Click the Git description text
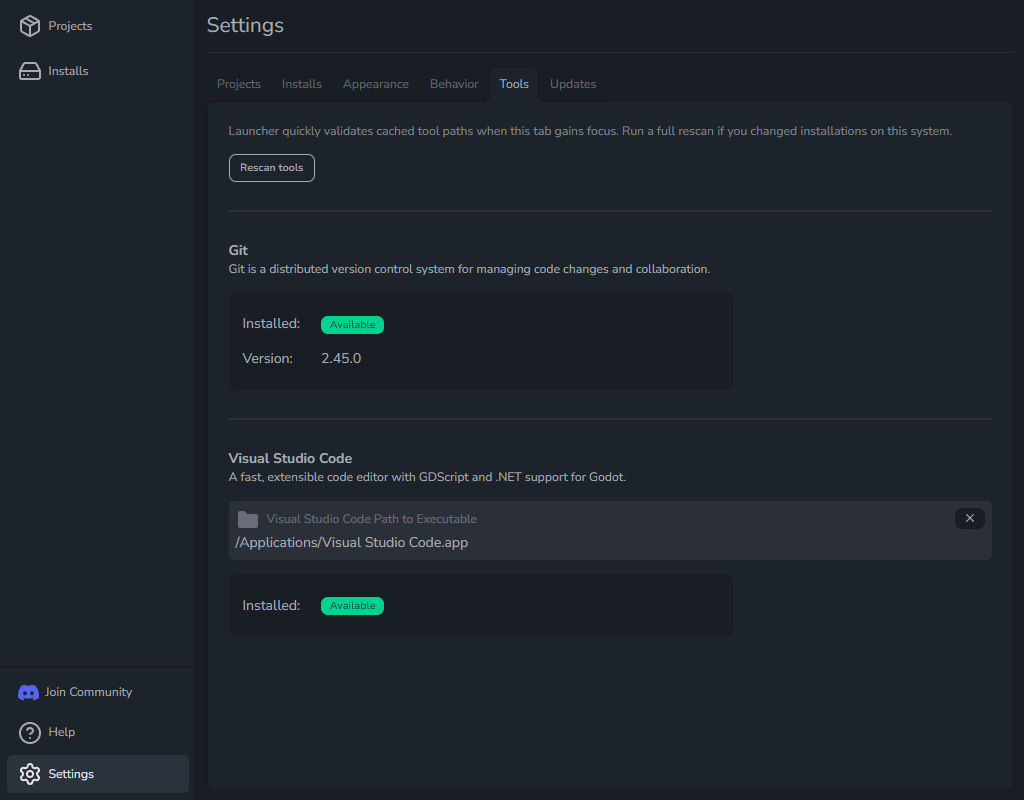This screenshot has height=800, width=1024. click(469, 269)
